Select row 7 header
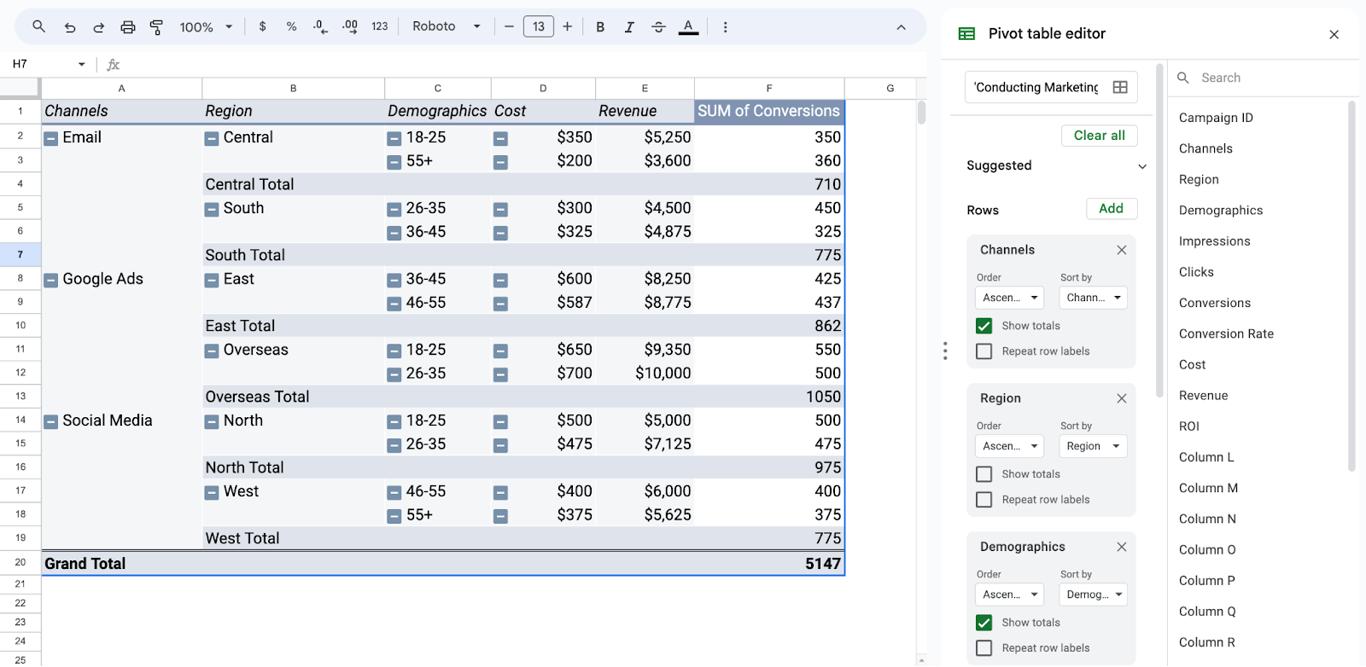Image resolution: width=1366 pixels, height=667 pixels. (x=20, y=255)
